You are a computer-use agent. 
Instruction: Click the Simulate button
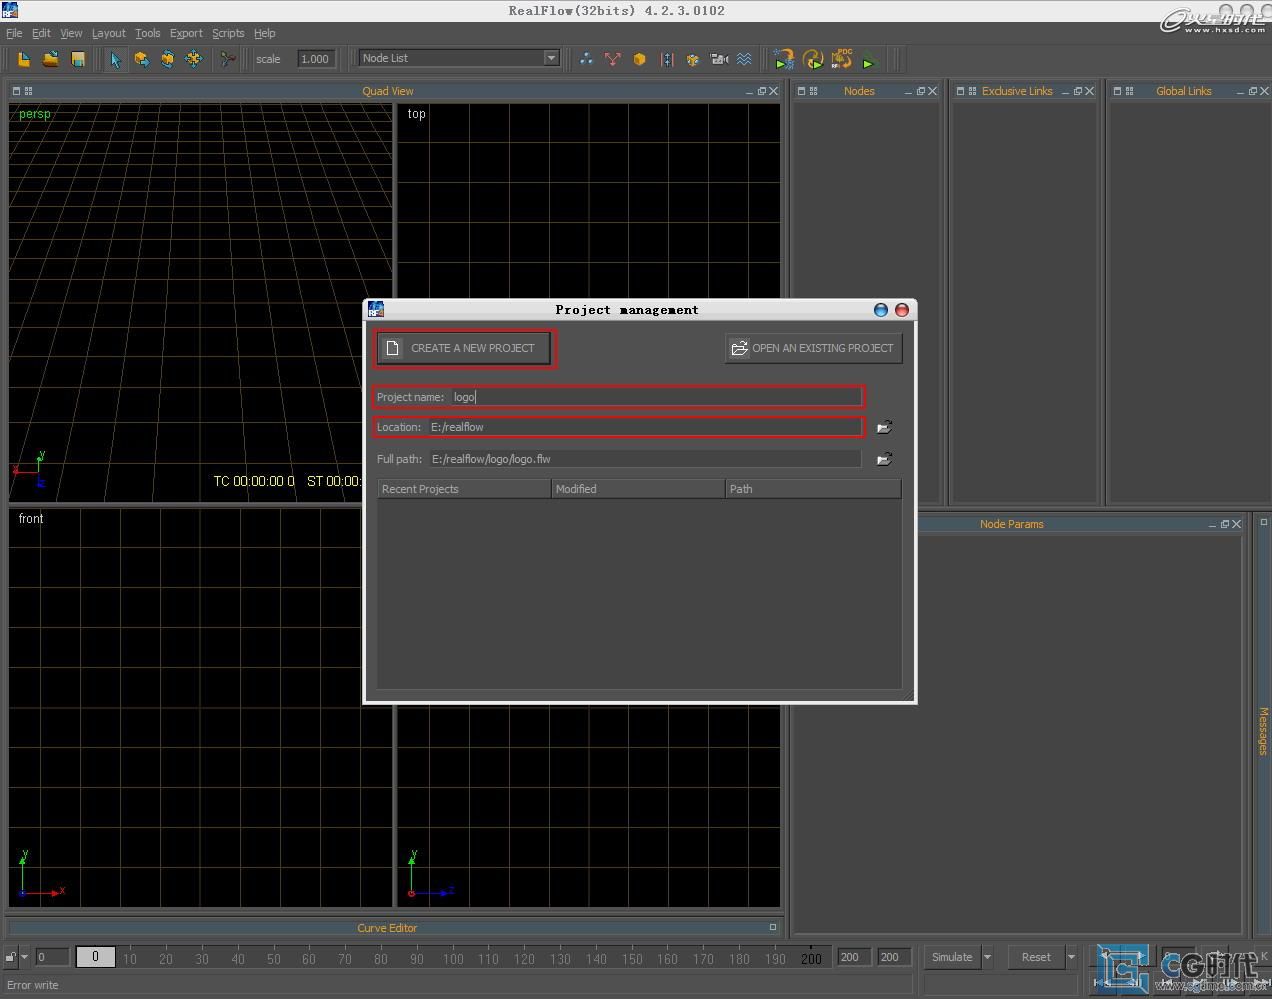(952, 957)
